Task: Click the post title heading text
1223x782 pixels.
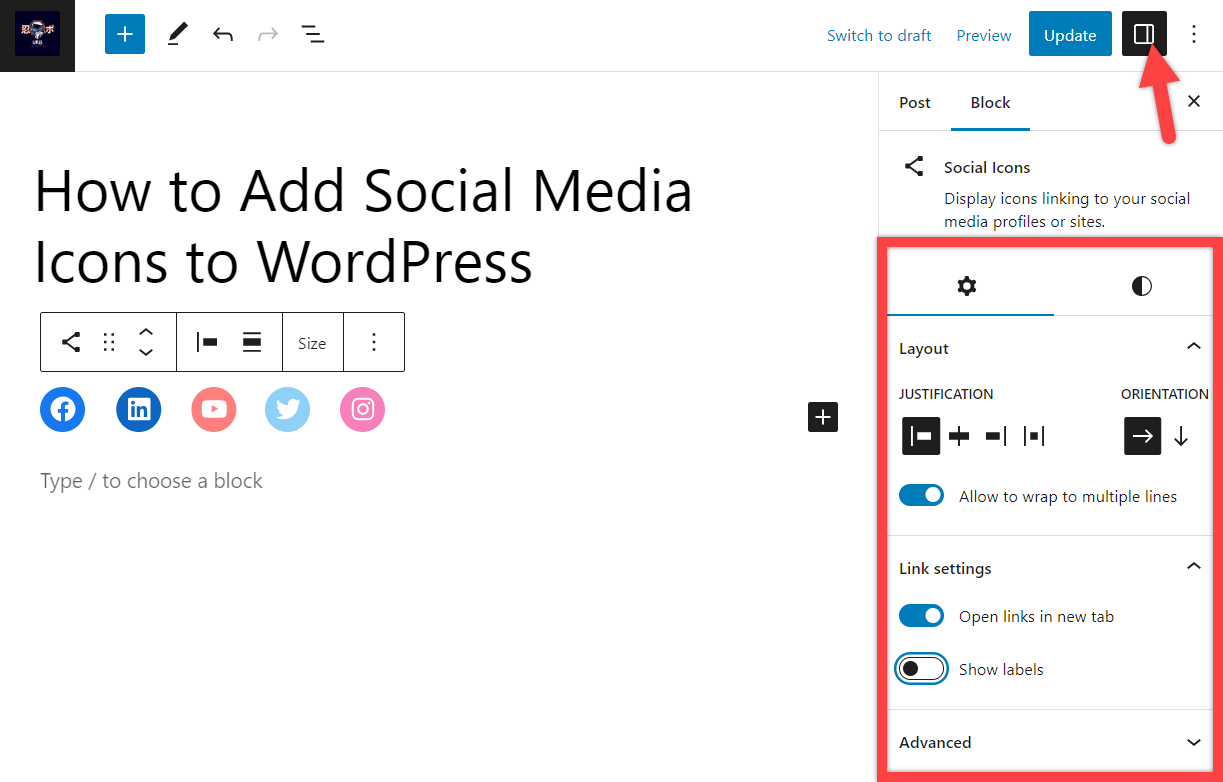Action: (x=364, y=226)
